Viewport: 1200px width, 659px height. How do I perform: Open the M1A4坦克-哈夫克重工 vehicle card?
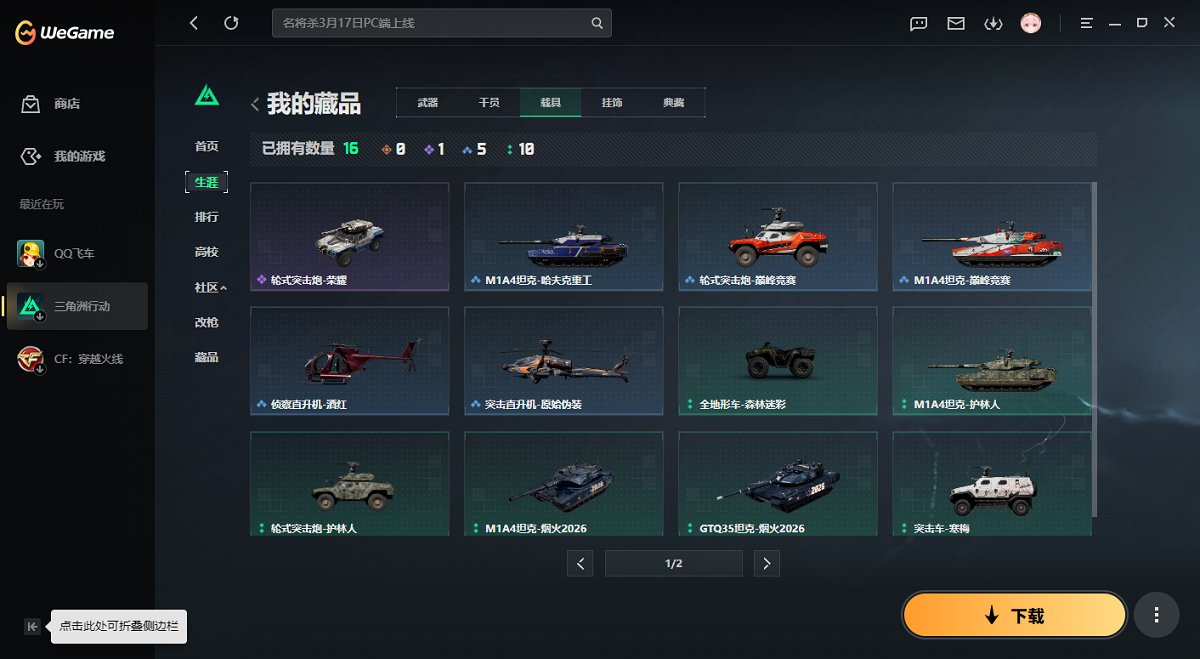(x=563, y=236)
